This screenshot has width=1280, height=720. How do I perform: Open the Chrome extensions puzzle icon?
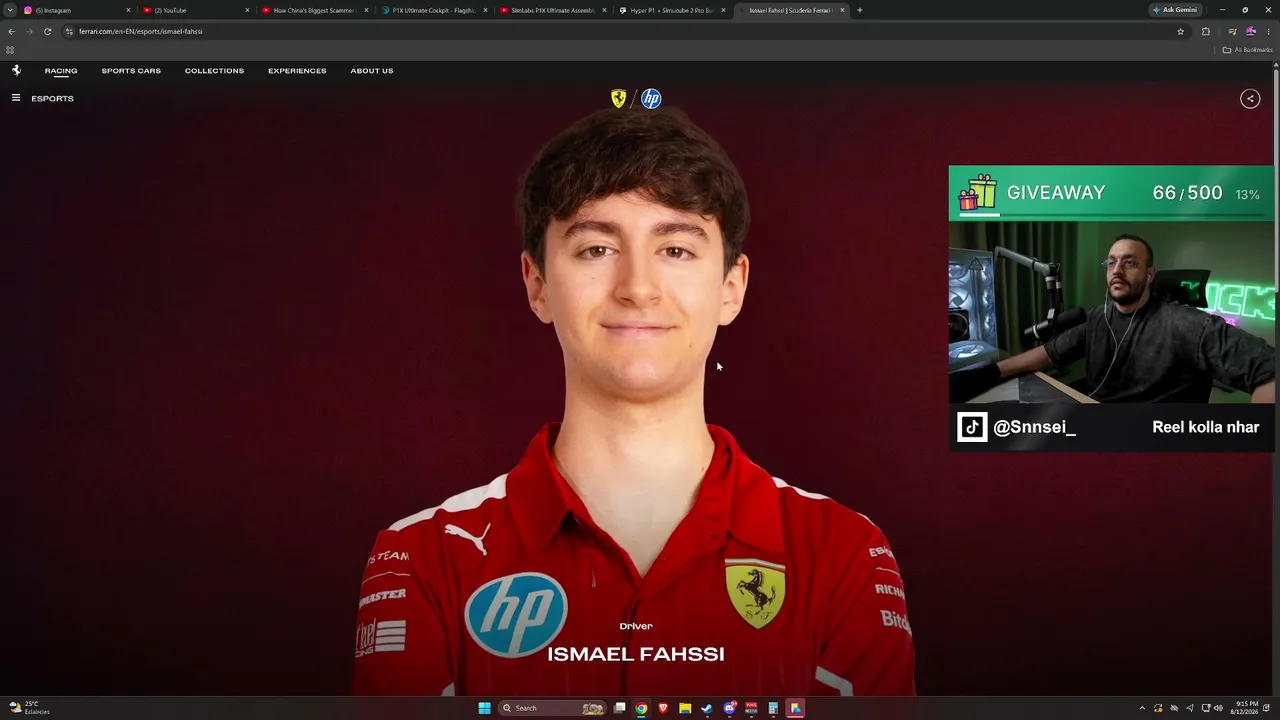coord(1205,31)
